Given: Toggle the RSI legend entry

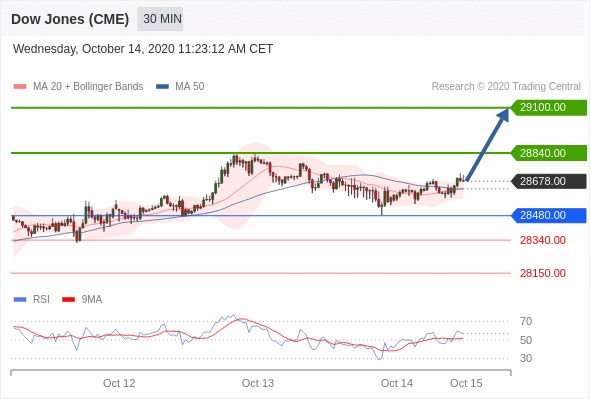Looking at the screenshot, I should pyautogui.click(x=32, y=300).
